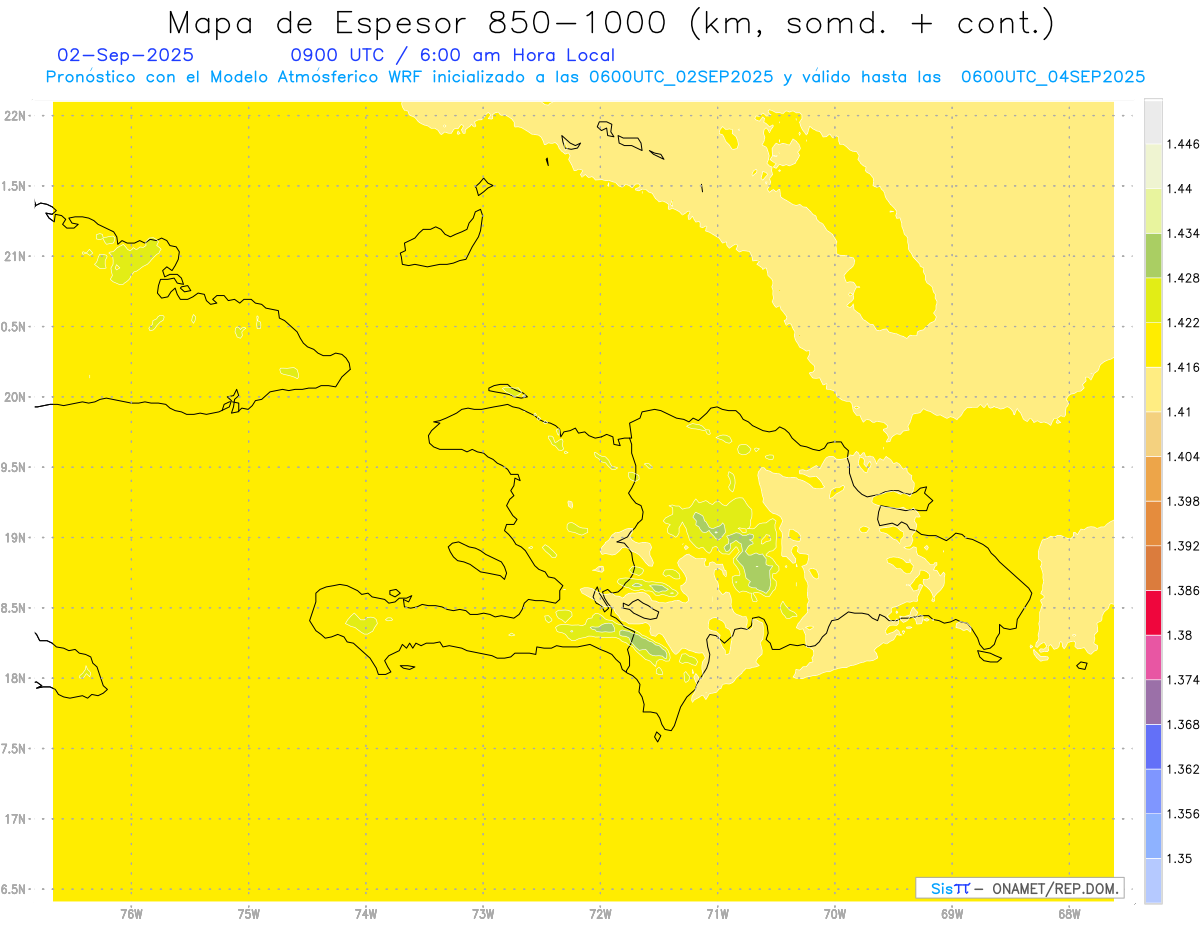Pick the gray swatch above 1.446
The height and width of the screenshot is (927, 1200).
click(1153, 121)
